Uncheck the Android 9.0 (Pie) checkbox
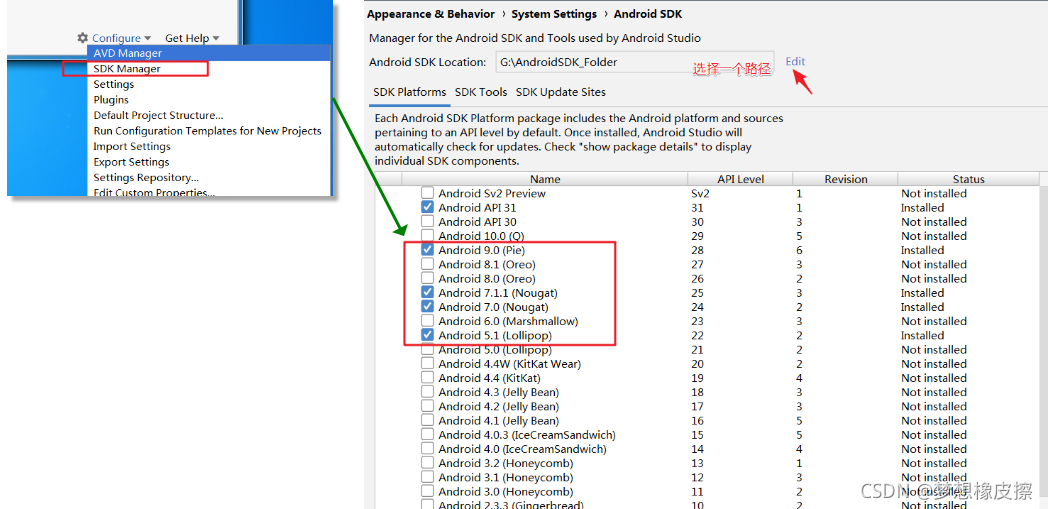 coord(428,250)
